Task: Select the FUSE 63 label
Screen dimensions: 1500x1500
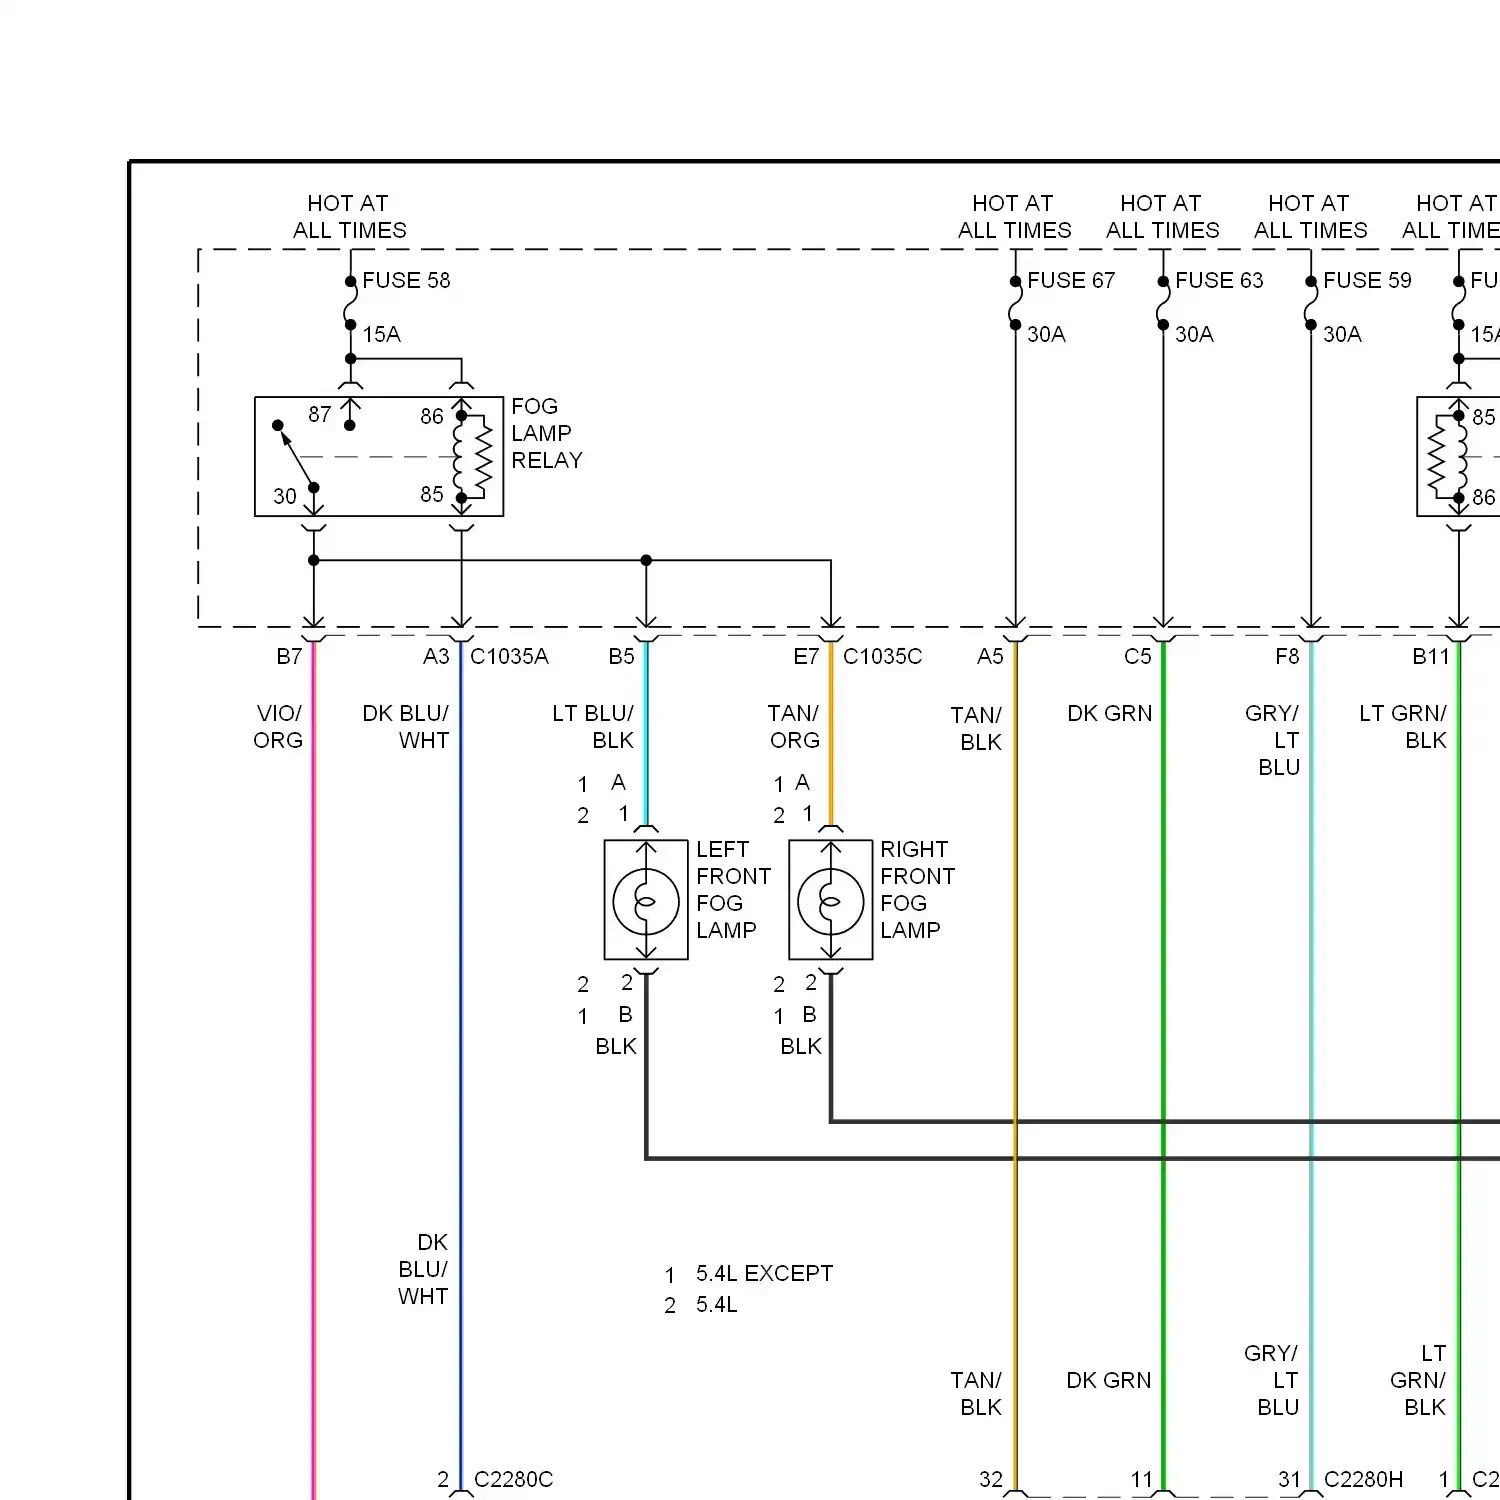Action: point(1219,280)
